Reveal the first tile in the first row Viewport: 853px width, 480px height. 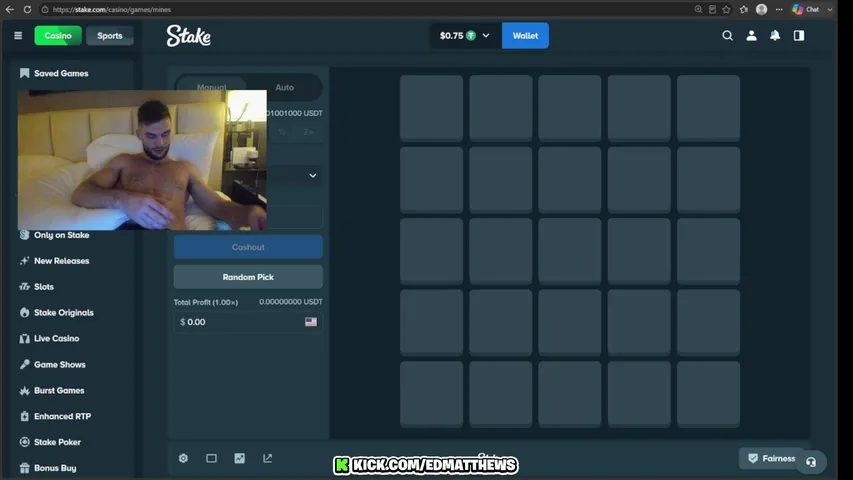pos(431,107)
